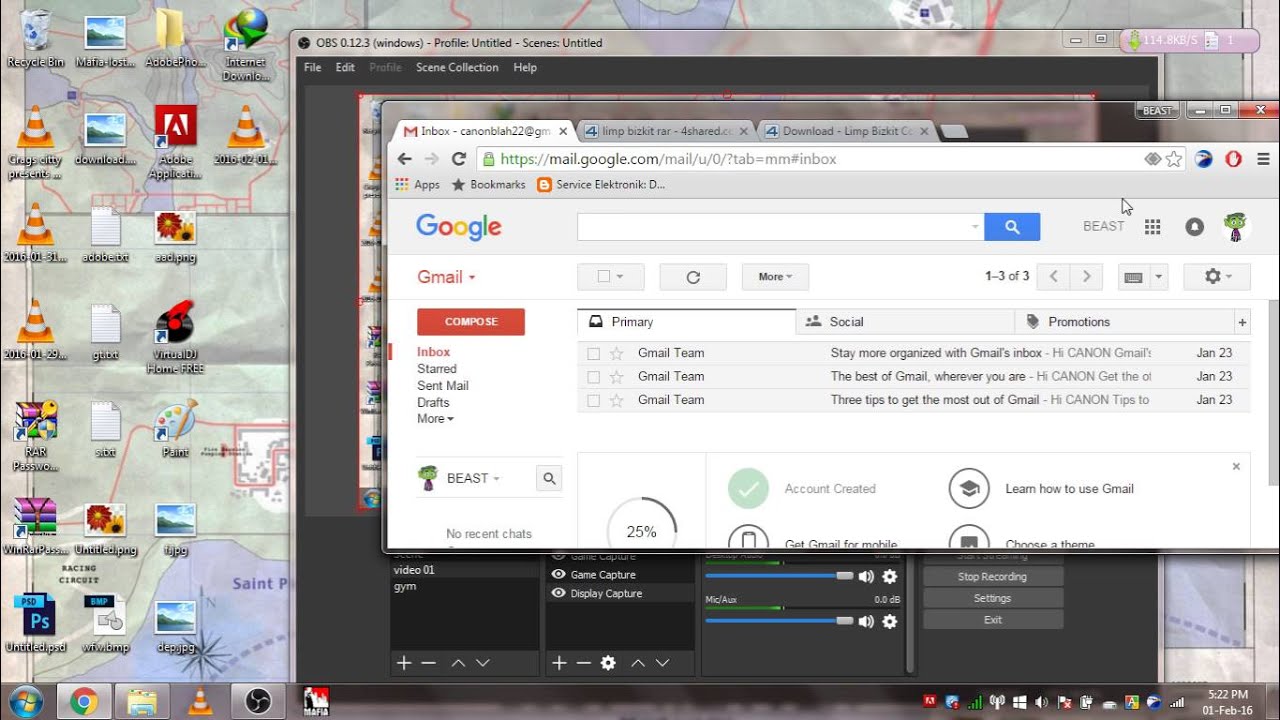The image size is (1280, 720).
Task: Open Gmail settings gear dropdown
Action: pyautogui.click(x=1217, y=277)
